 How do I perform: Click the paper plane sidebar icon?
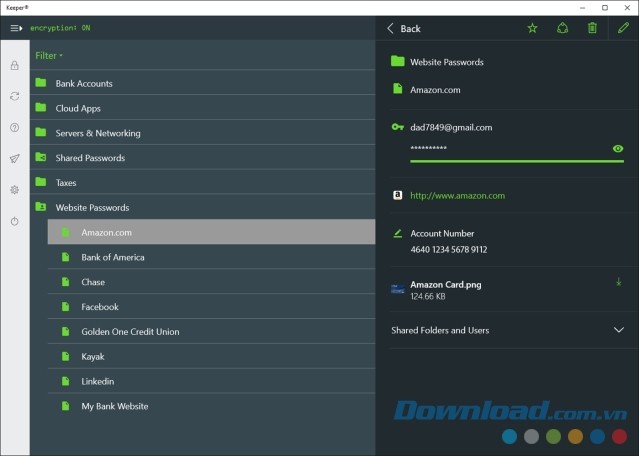coord(14,158)
